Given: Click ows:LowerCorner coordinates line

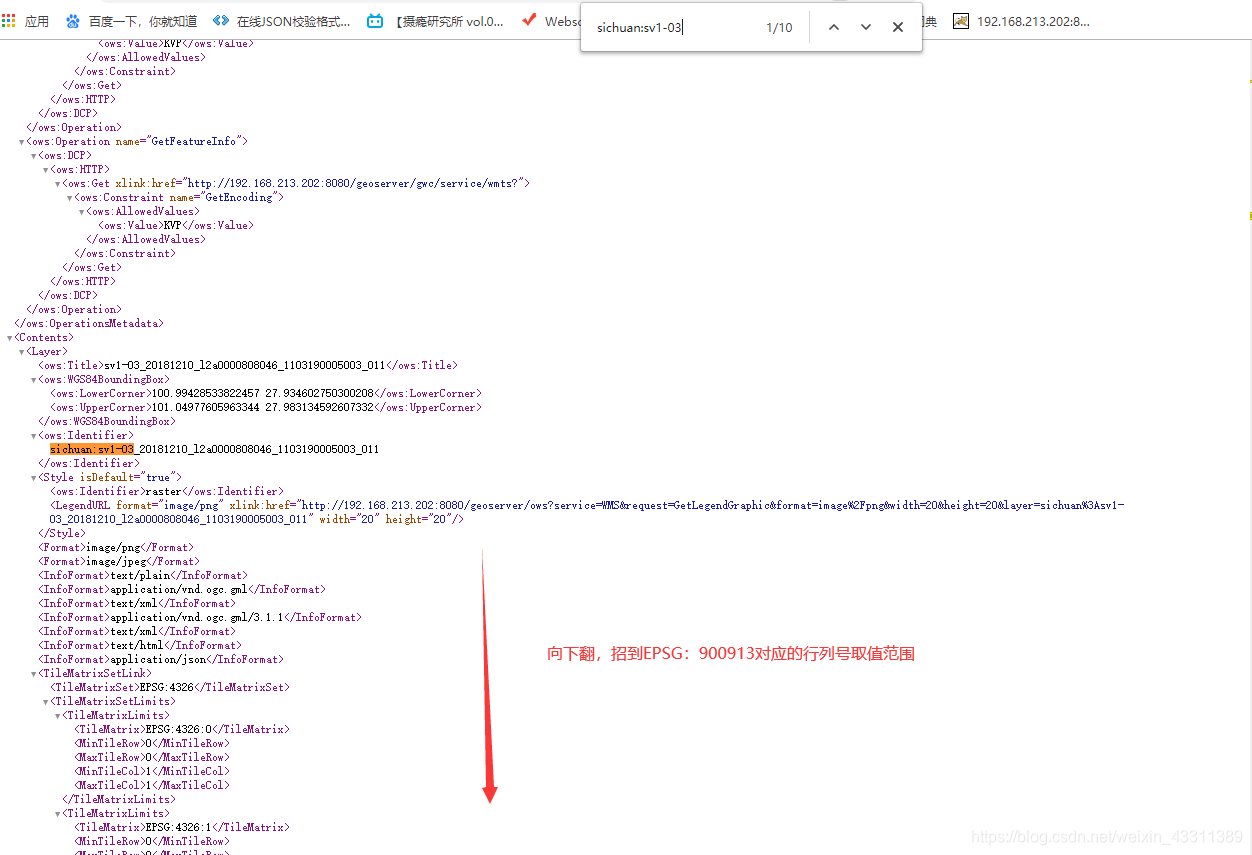Looking at the screenshot, I should 266,394.
